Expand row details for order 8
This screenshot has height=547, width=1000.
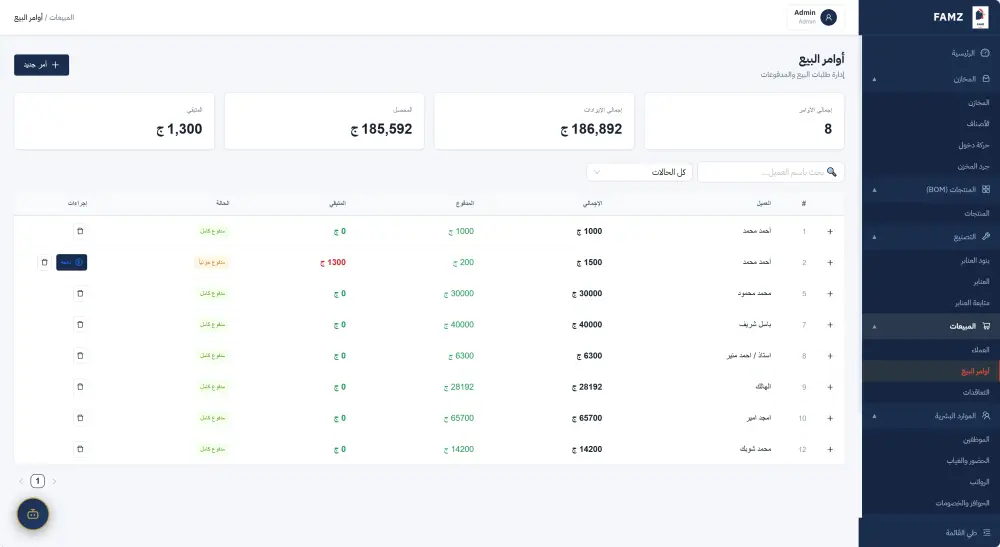pyautogui.click(x=830, y=356)
